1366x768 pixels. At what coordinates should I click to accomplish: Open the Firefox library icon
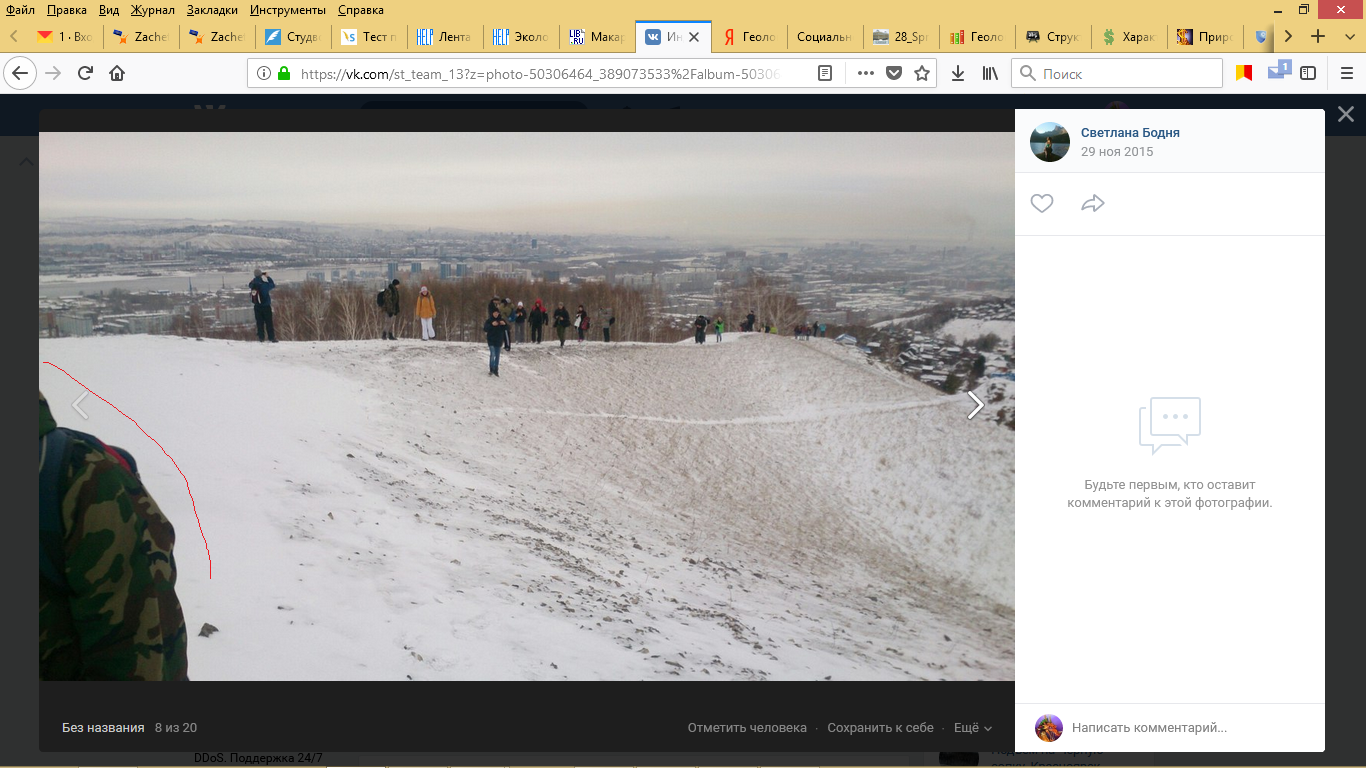pyautogui.click(x=989, y=73)
